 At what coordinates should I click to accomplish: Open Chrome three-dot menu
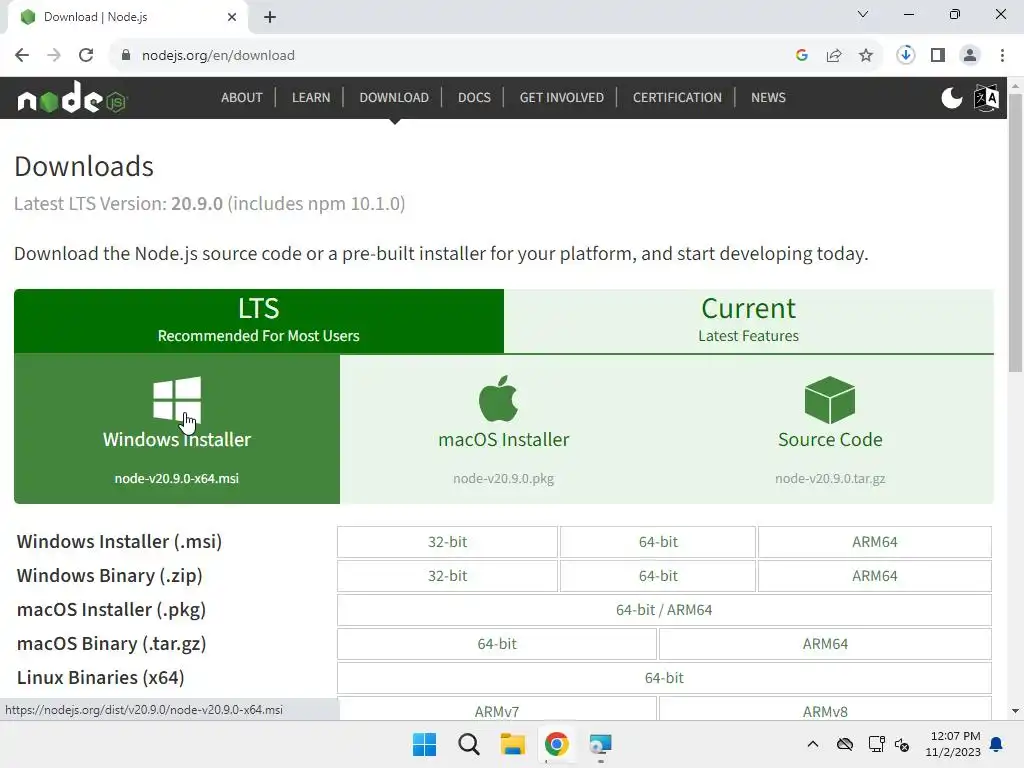1002,56
